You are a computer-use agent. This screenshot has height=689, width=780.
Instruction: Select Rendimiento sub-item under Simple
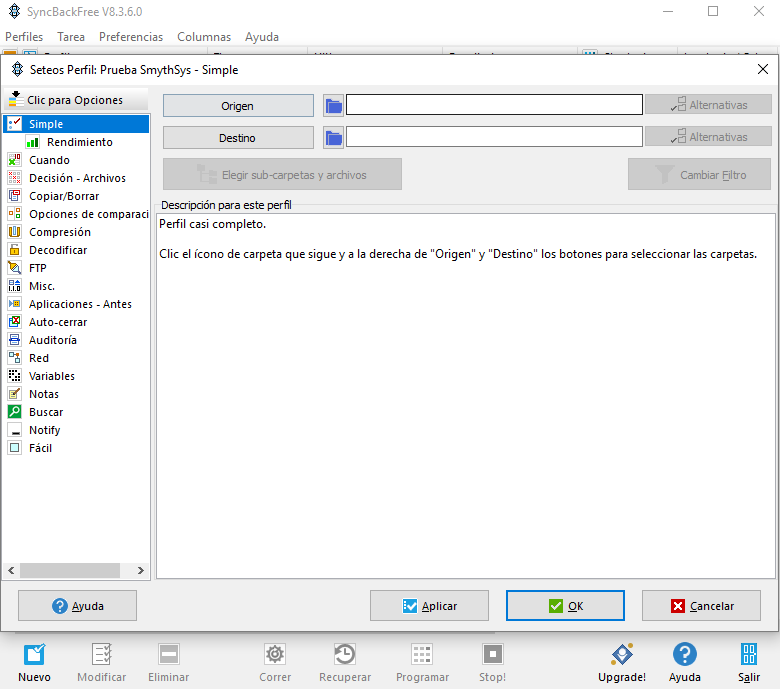click(79, 142)
